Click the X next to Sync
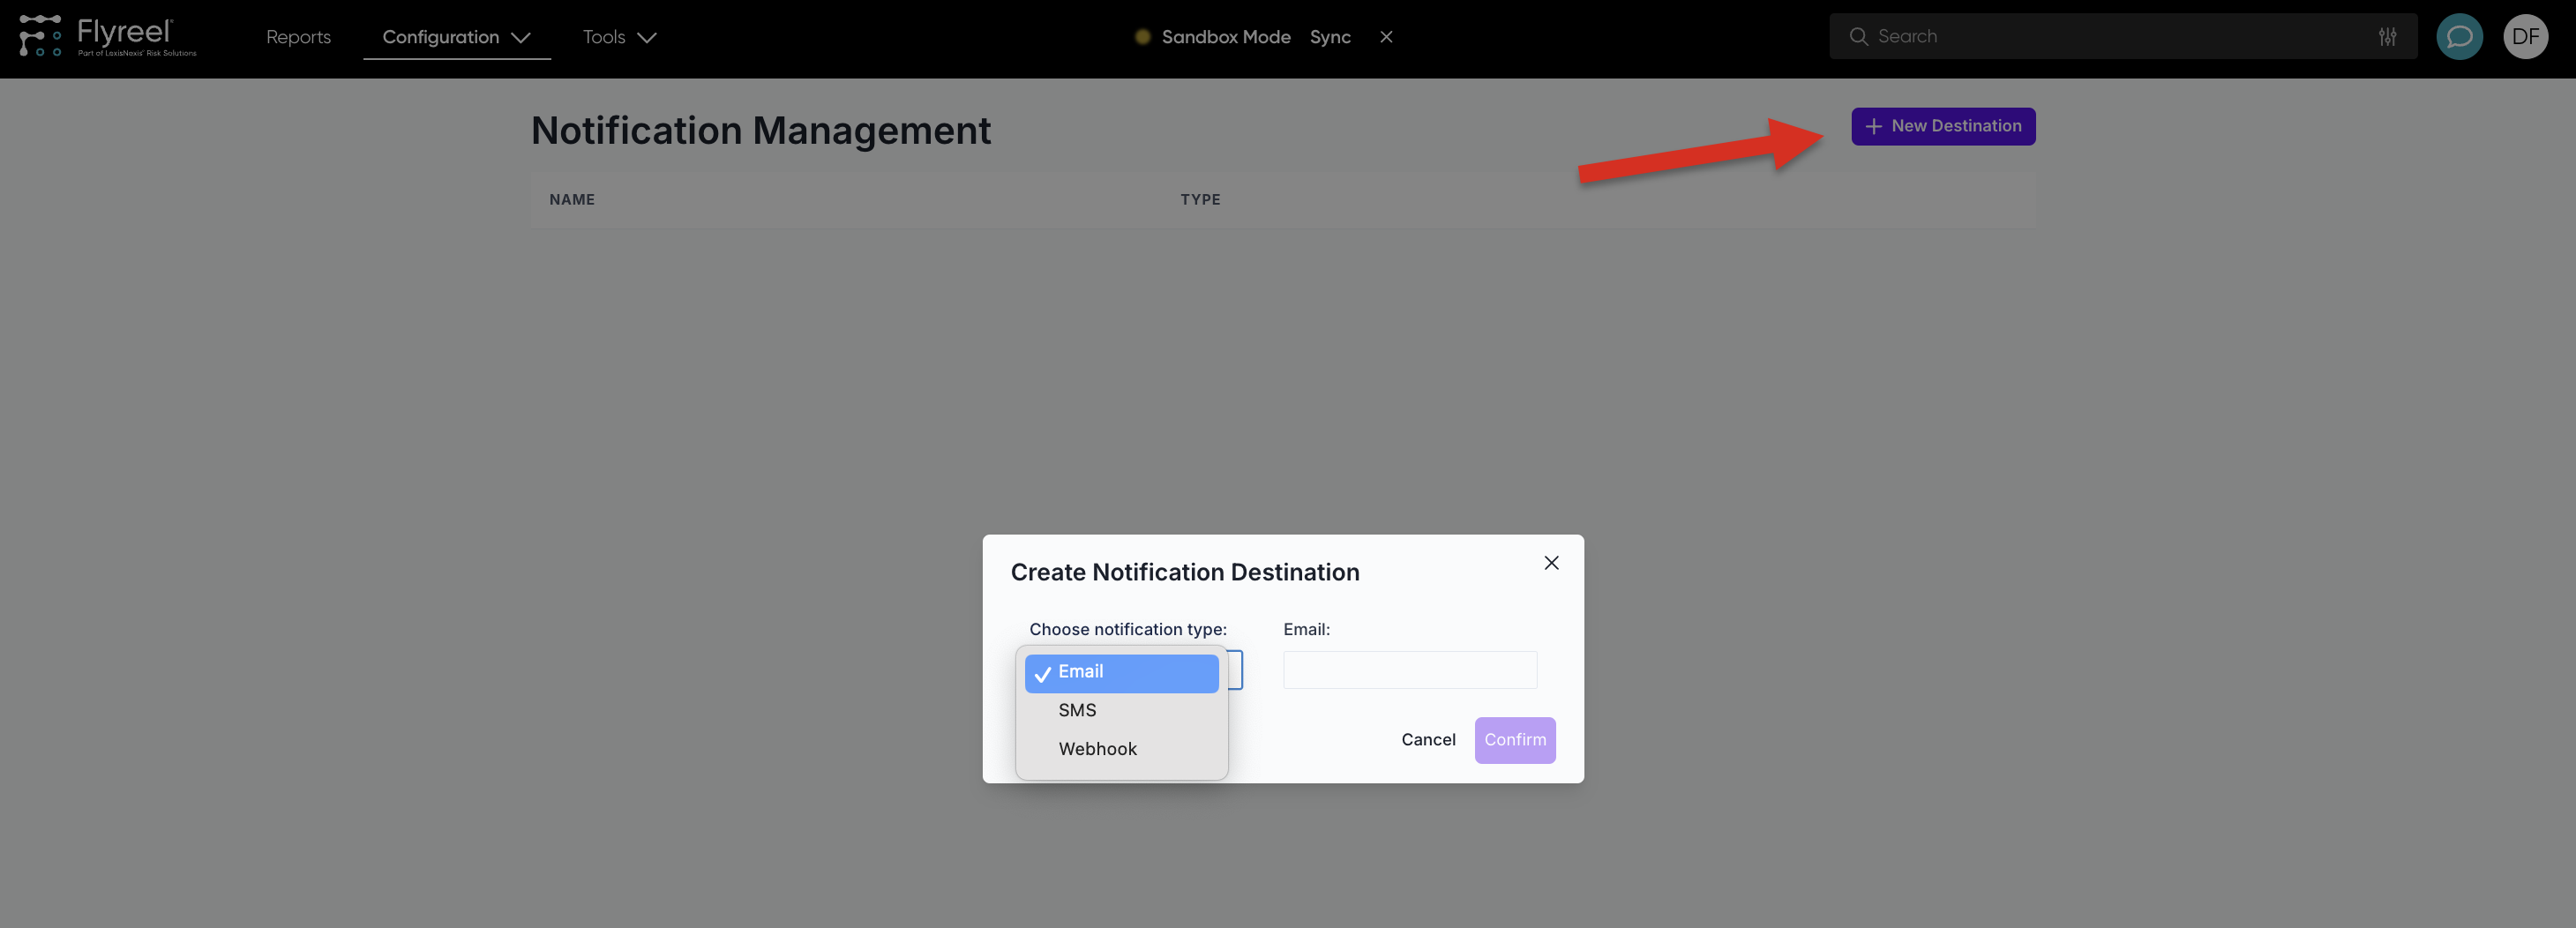 (1386, 37)
